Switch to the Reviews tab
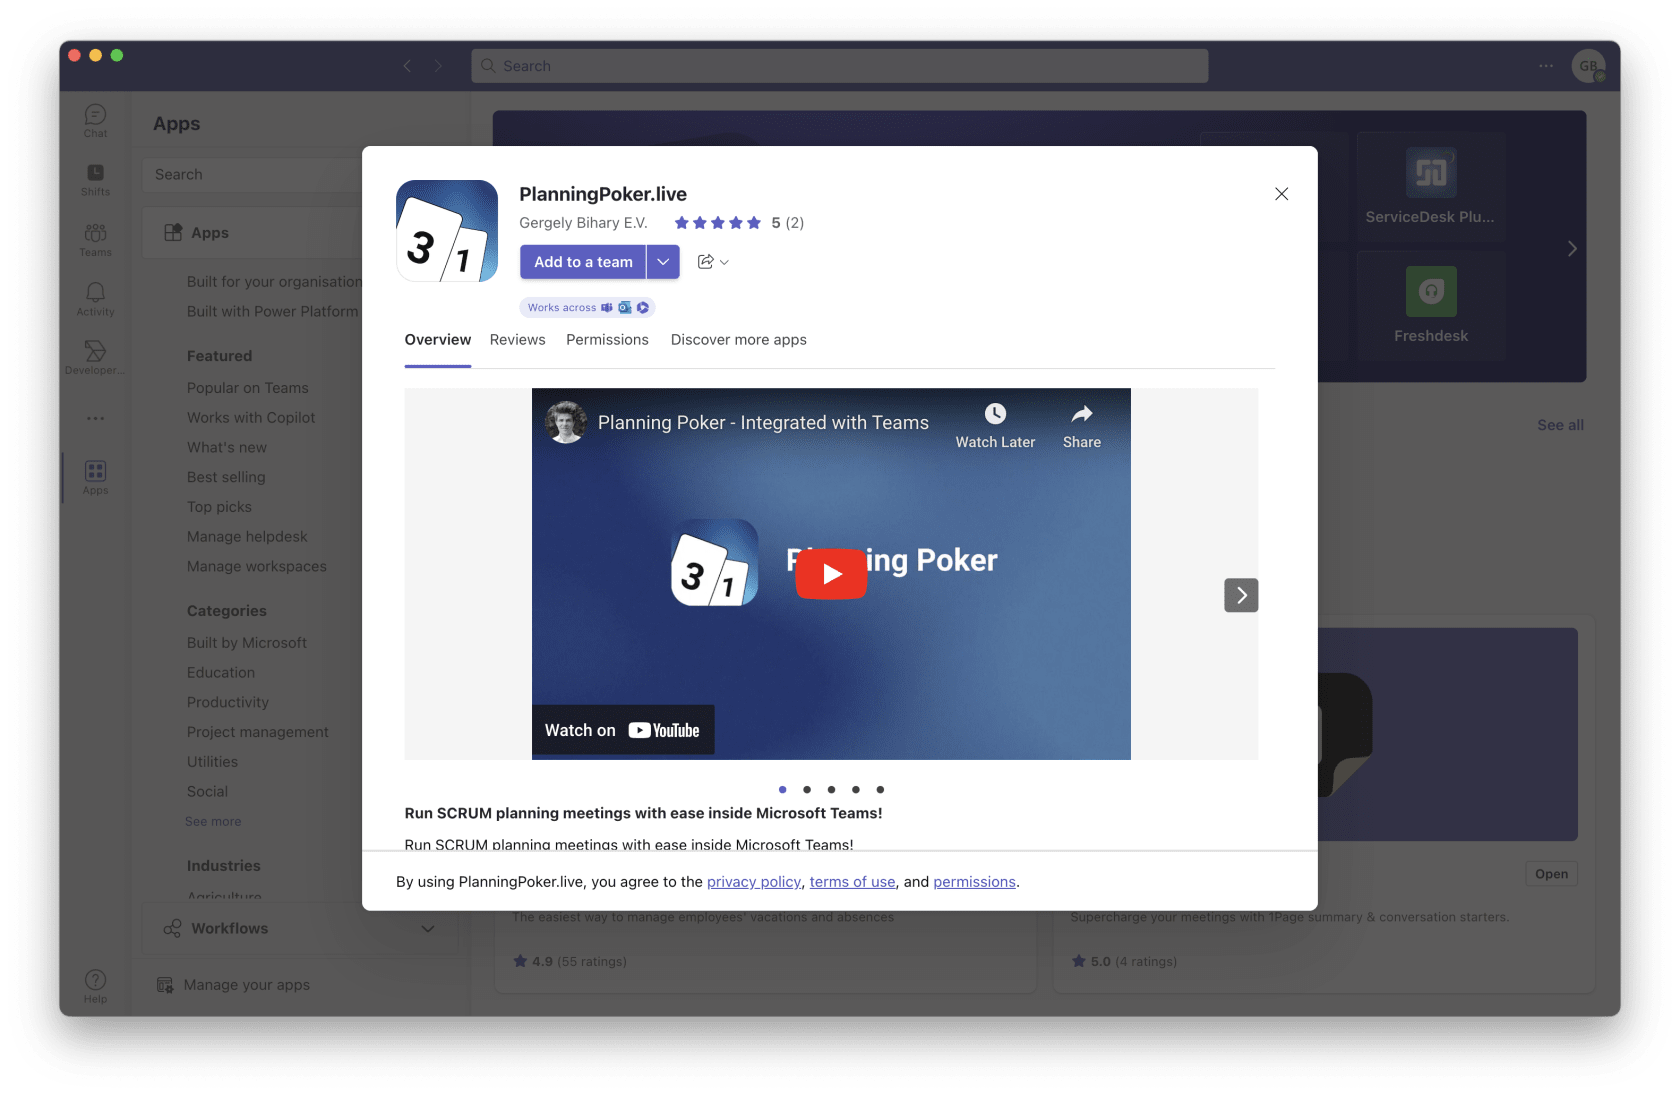The width and height of the screenshot is (1680, 1095). 518,340
